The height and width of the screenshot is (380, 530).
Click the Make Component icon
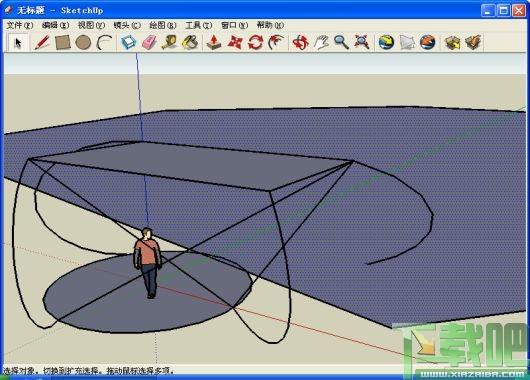coord(129,43)
